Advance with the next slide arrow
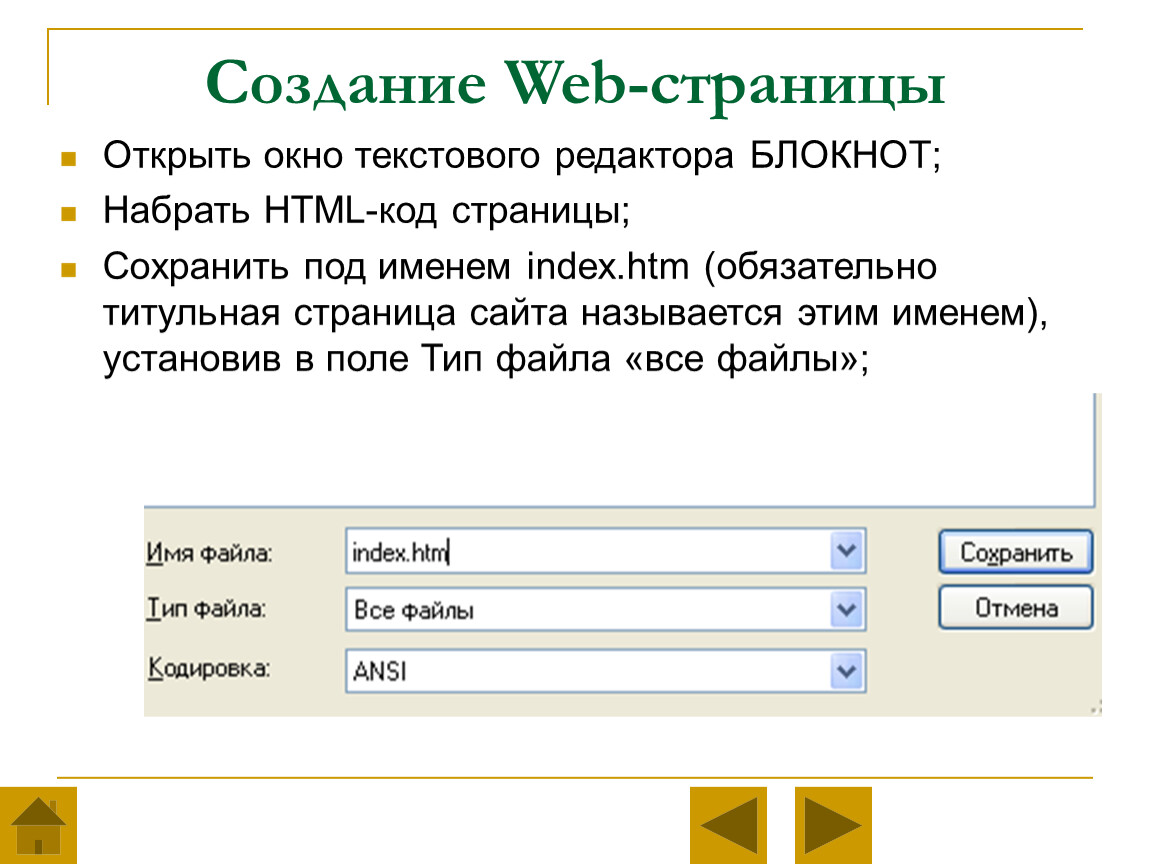The height and width of the screenshot is (864, 1150). point(833,825)
